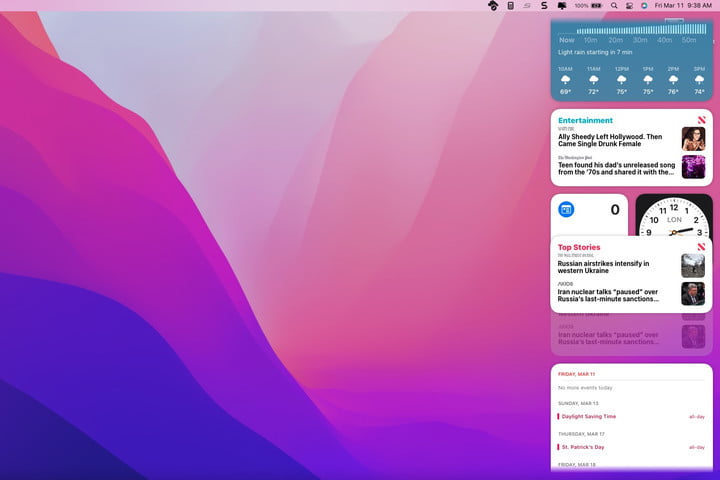Click the display-with-bell menu bar icon

coord(562,6)
